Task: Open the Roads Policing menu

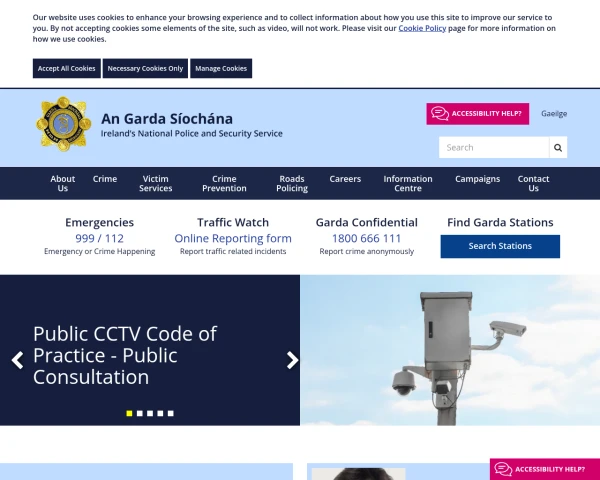Action: point(292,183)
